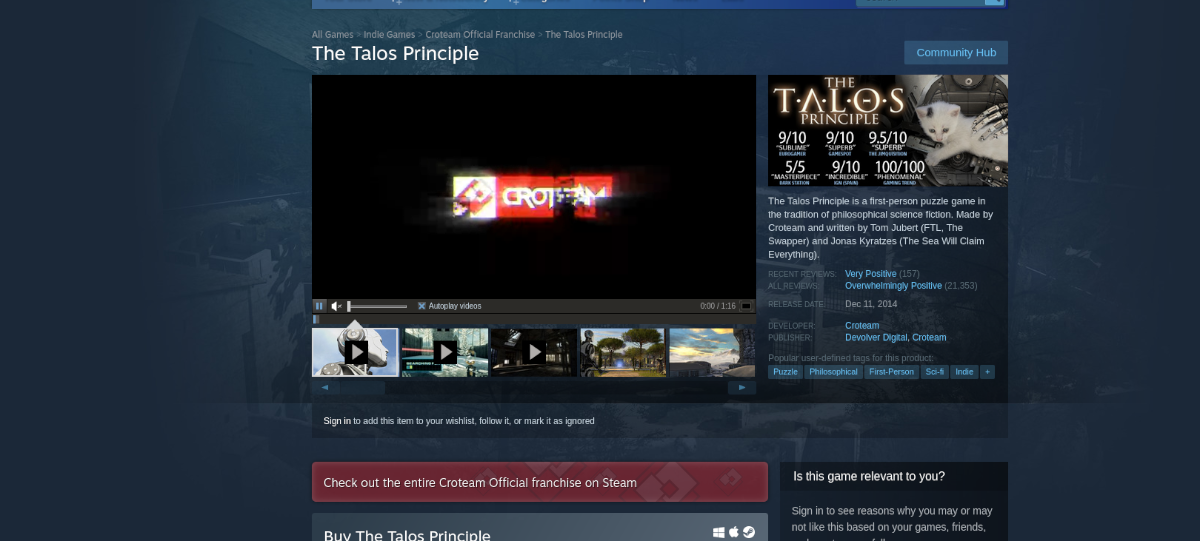Select the first trailer thumbnail with robot face
The image size is (1200, 541).
[x=355, y=352]
